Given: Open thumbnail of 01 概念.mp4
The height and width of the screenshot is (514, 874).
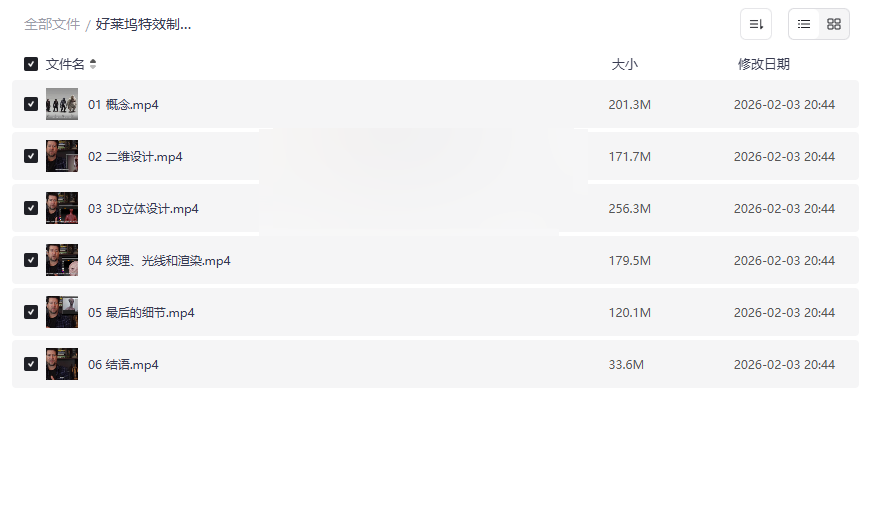Looking at the screenshot, I should [x=62, y=104].
